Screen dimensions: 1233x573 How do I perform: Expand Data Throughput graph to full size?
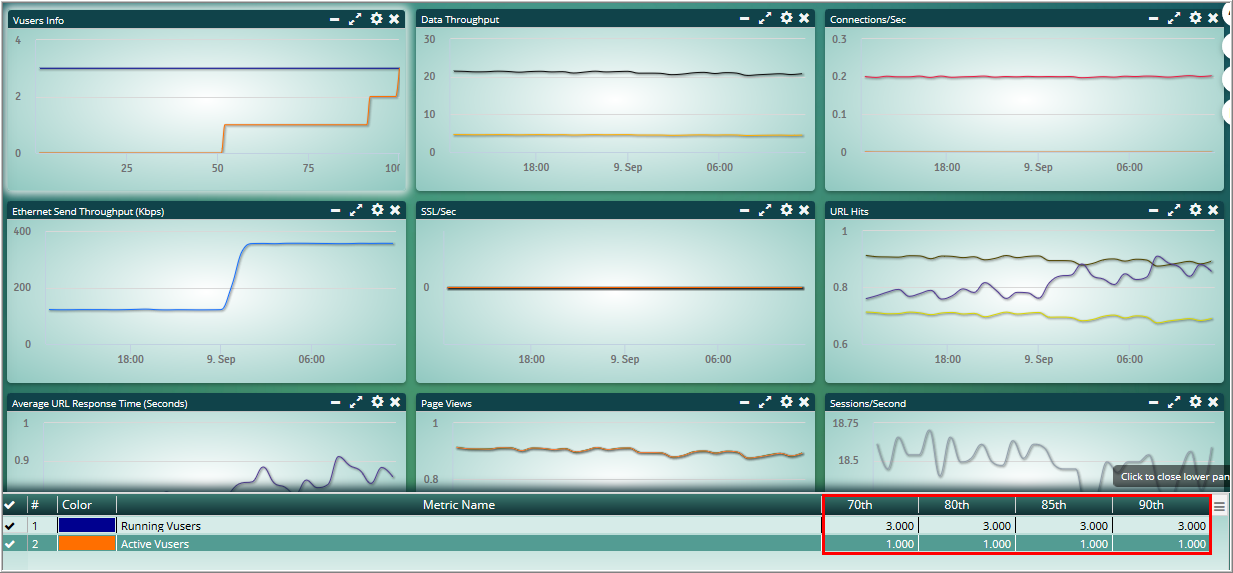coord(765,19)
